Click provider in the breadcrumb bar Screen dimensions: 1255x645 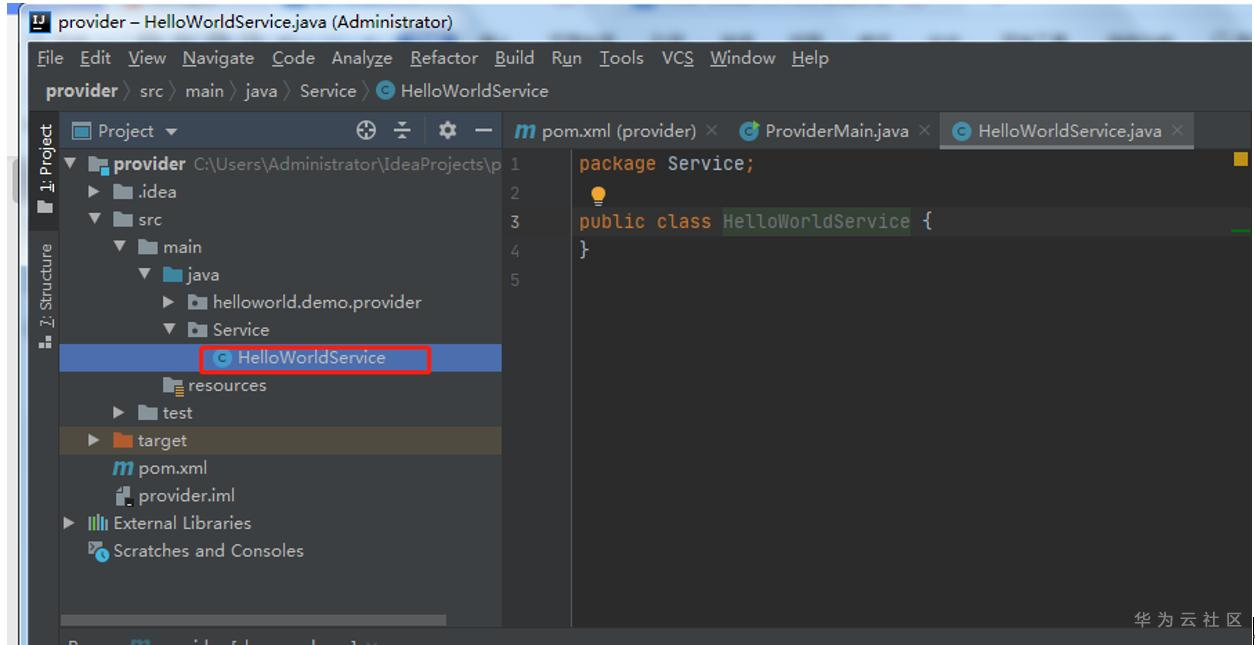click(x=81, y=91)
